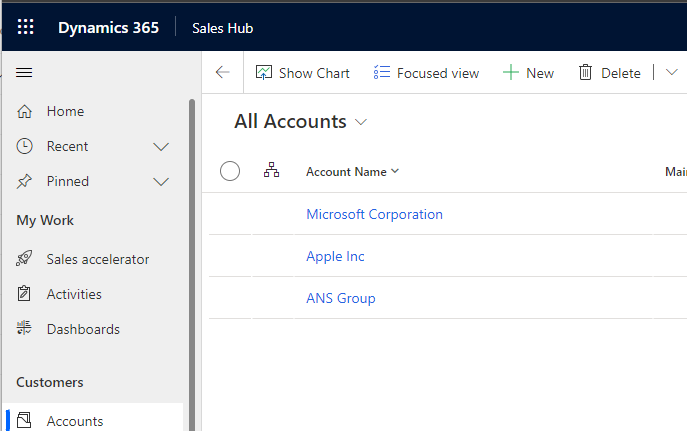The height and width of the screenshot is (431, 687).
Task: Click the hierarchy icon column header
Action: tap(271, 171)
